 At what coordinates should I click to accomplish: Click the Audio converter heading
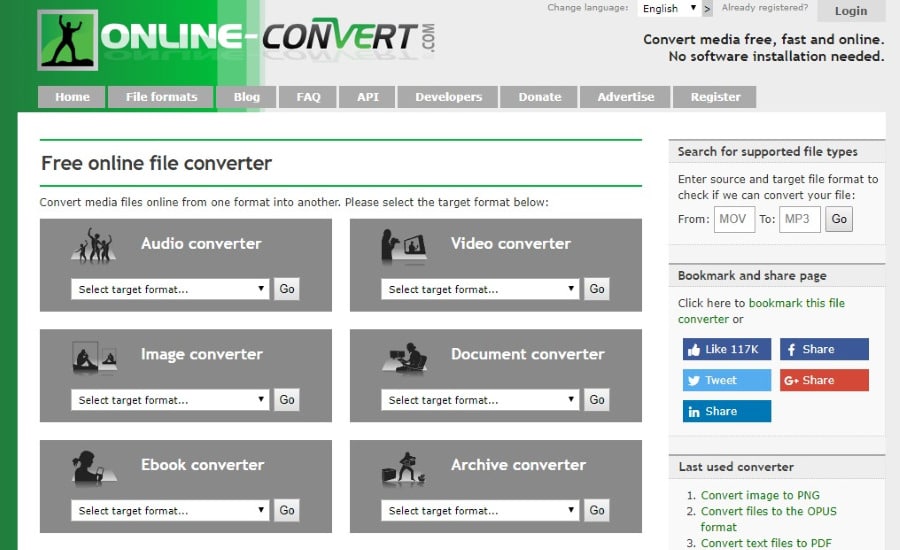pos(201,243)
